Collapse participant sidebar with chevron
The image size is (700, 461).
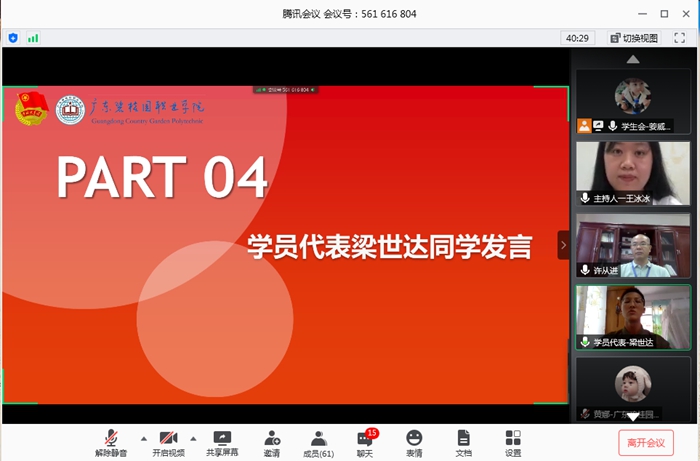(x=563, y=245)
